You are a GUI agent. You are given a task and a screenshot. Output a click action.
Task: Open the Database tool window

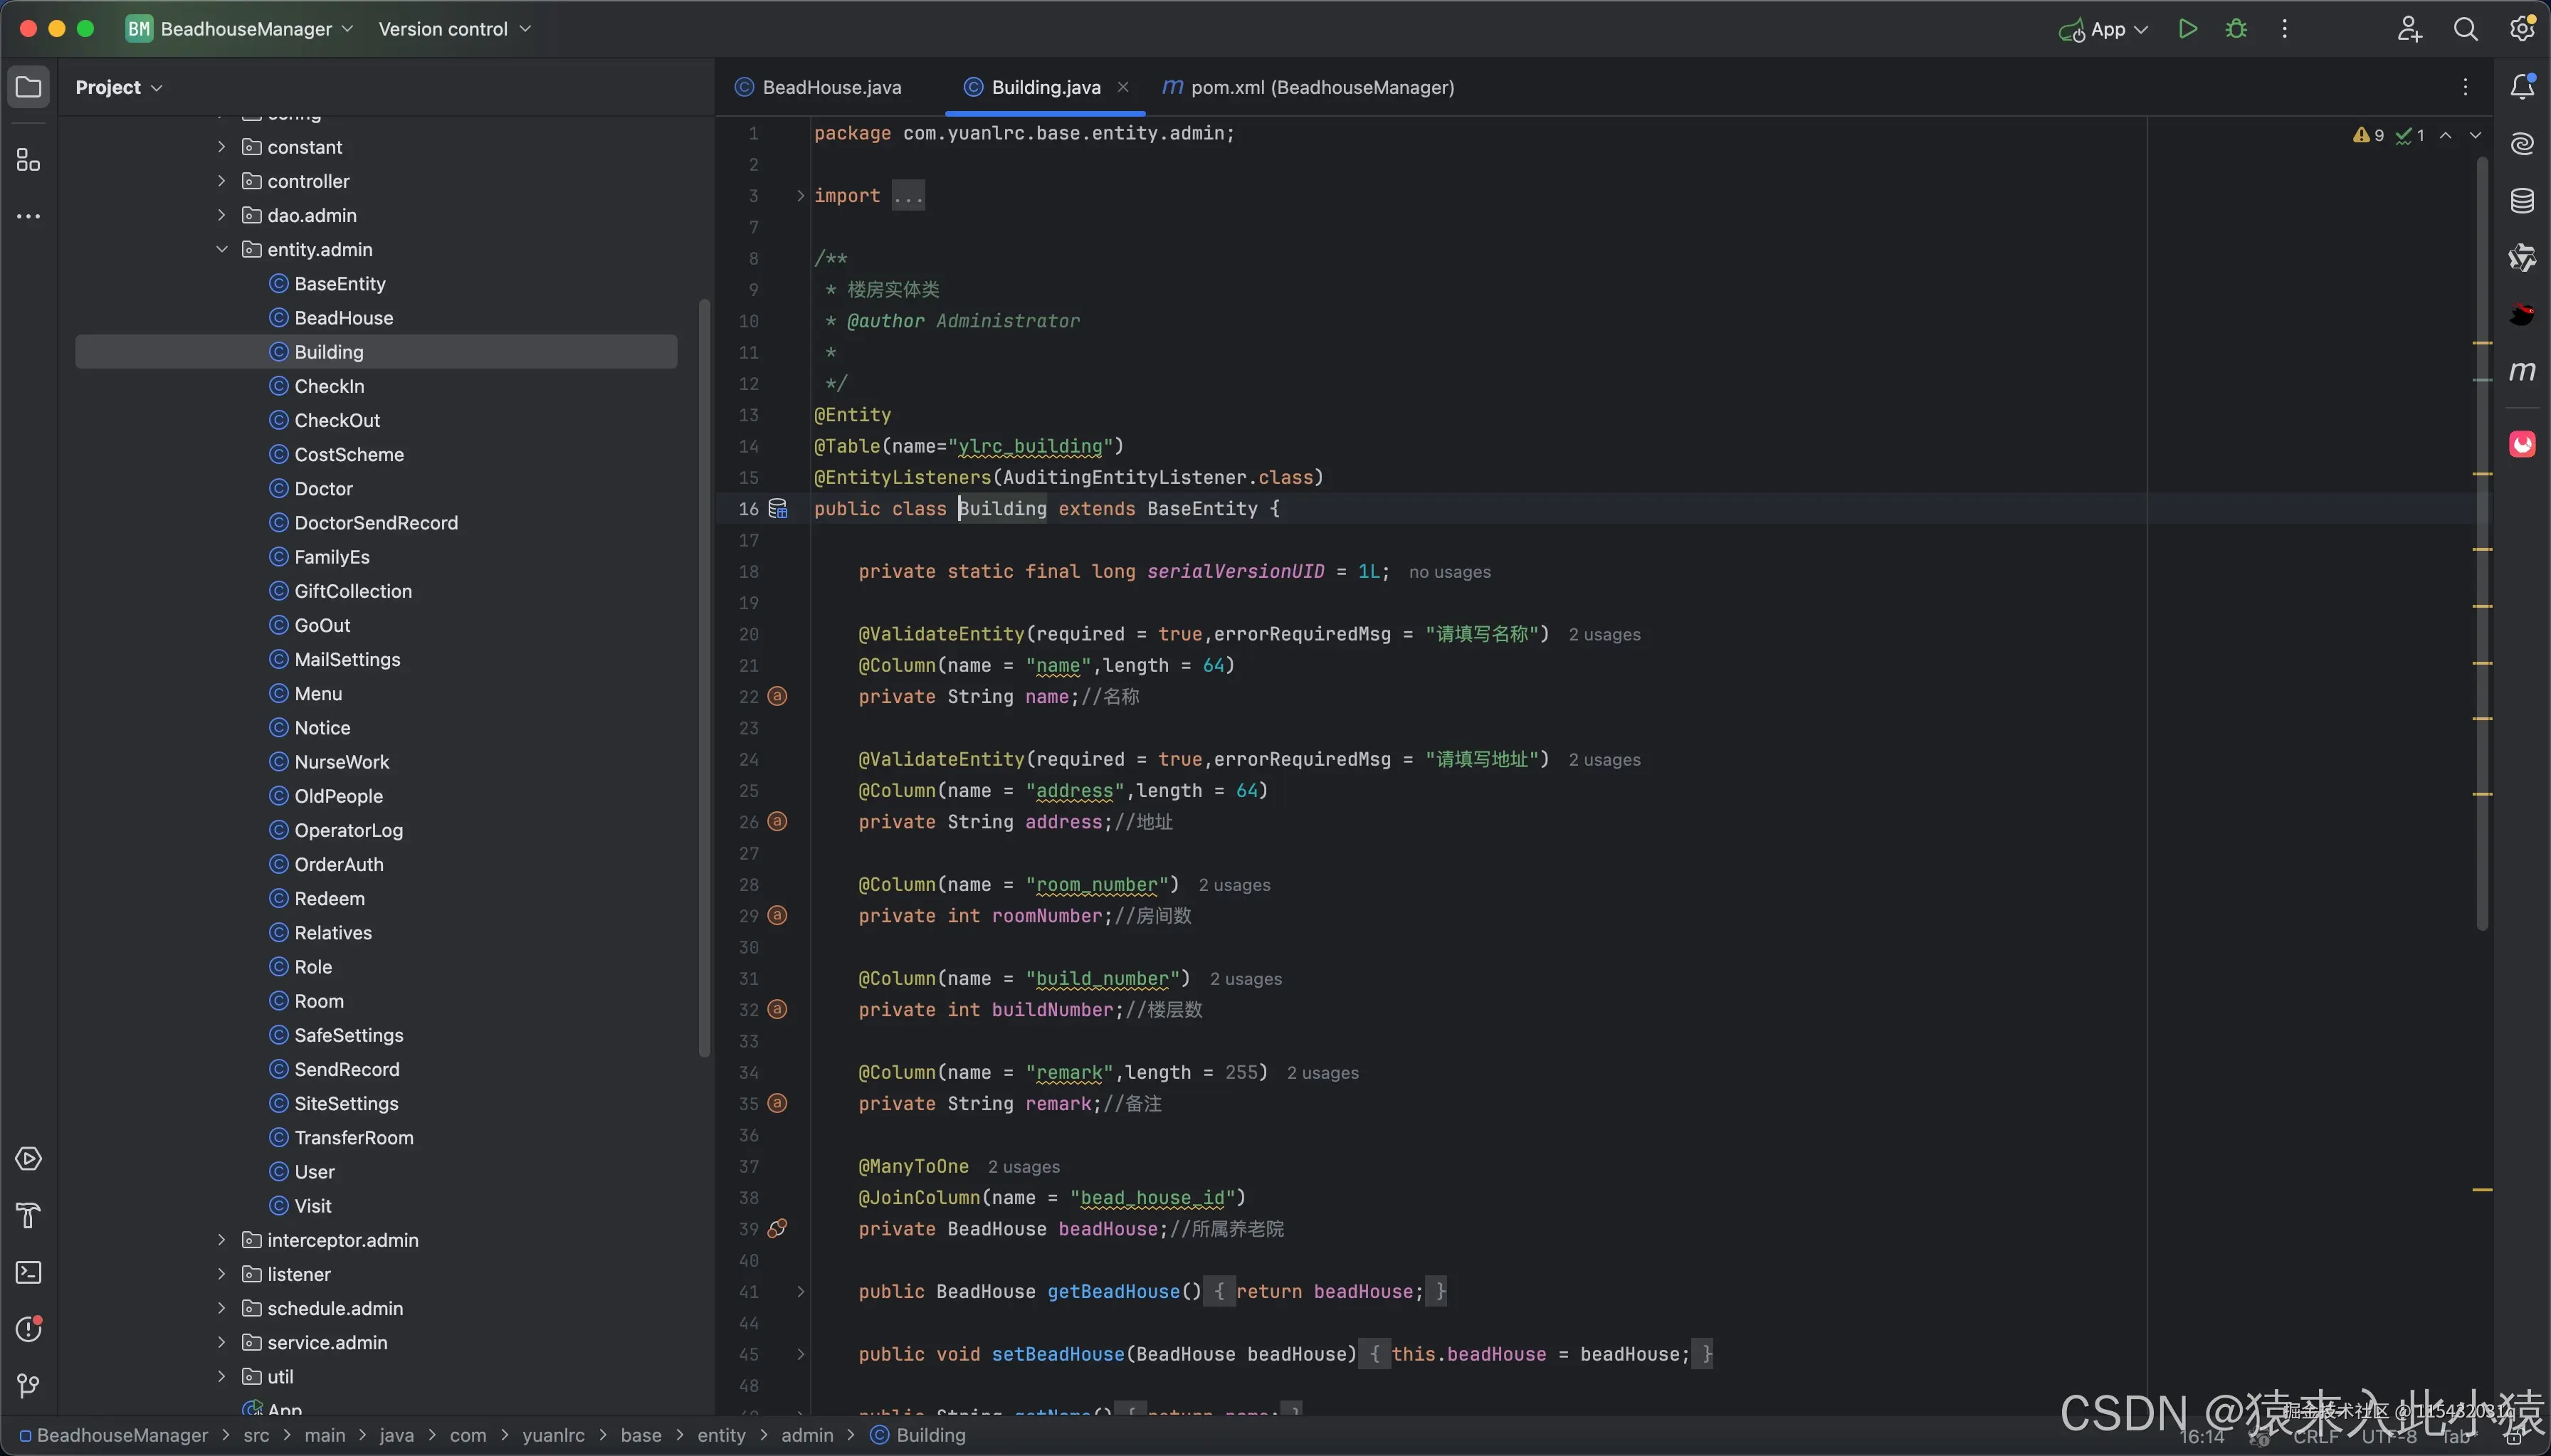2521,201
